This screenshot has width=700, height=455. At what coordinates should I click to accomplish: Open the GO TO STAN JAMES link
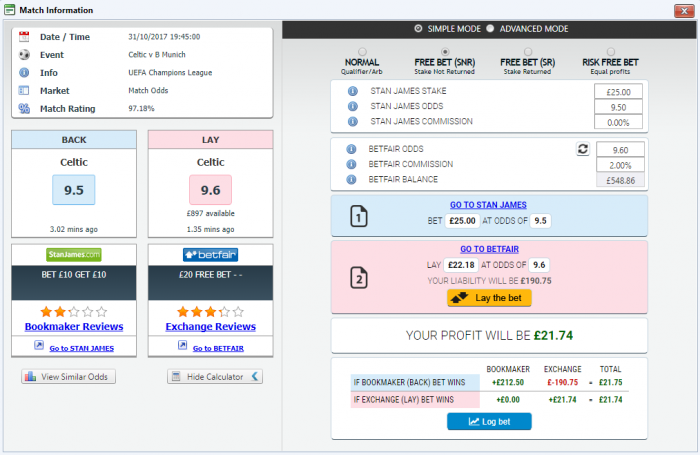click(488, 205)
